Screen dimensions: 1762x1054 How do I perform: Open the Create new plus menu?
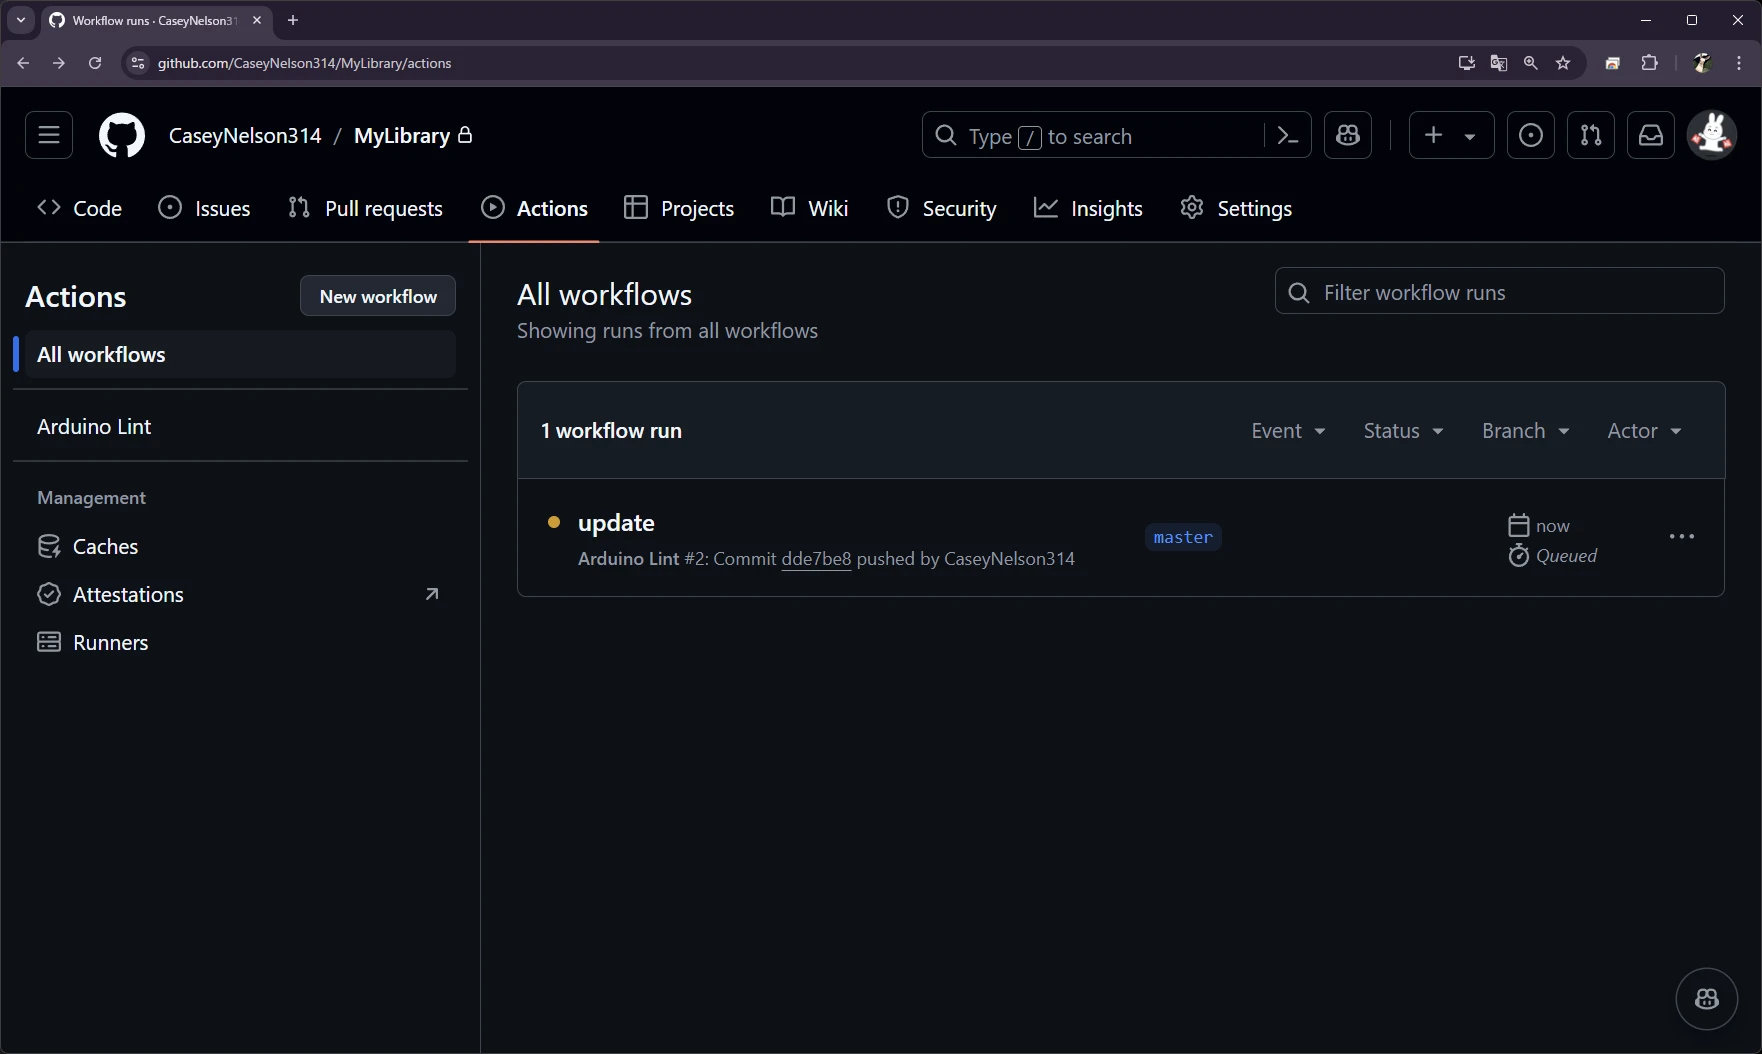1451,135
